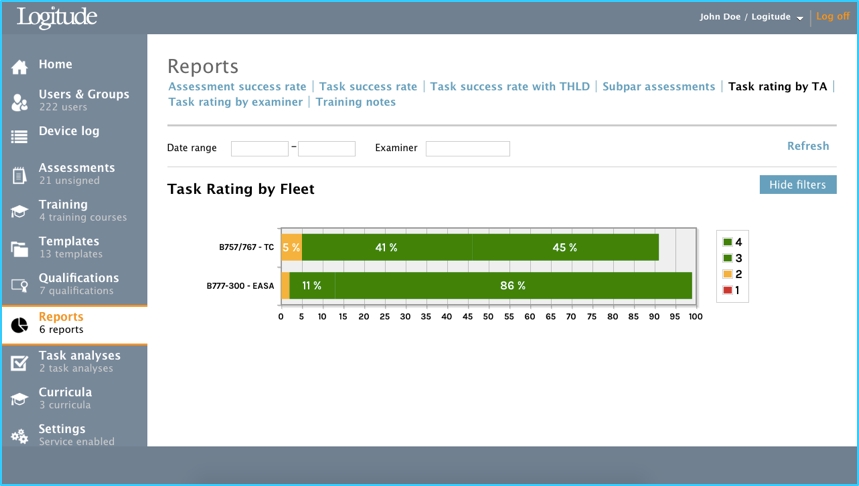Image resolution: width=859 pixels, height=486 pixels.
Task: Click the 5 % orange bar segment
Action: point(291,247)
